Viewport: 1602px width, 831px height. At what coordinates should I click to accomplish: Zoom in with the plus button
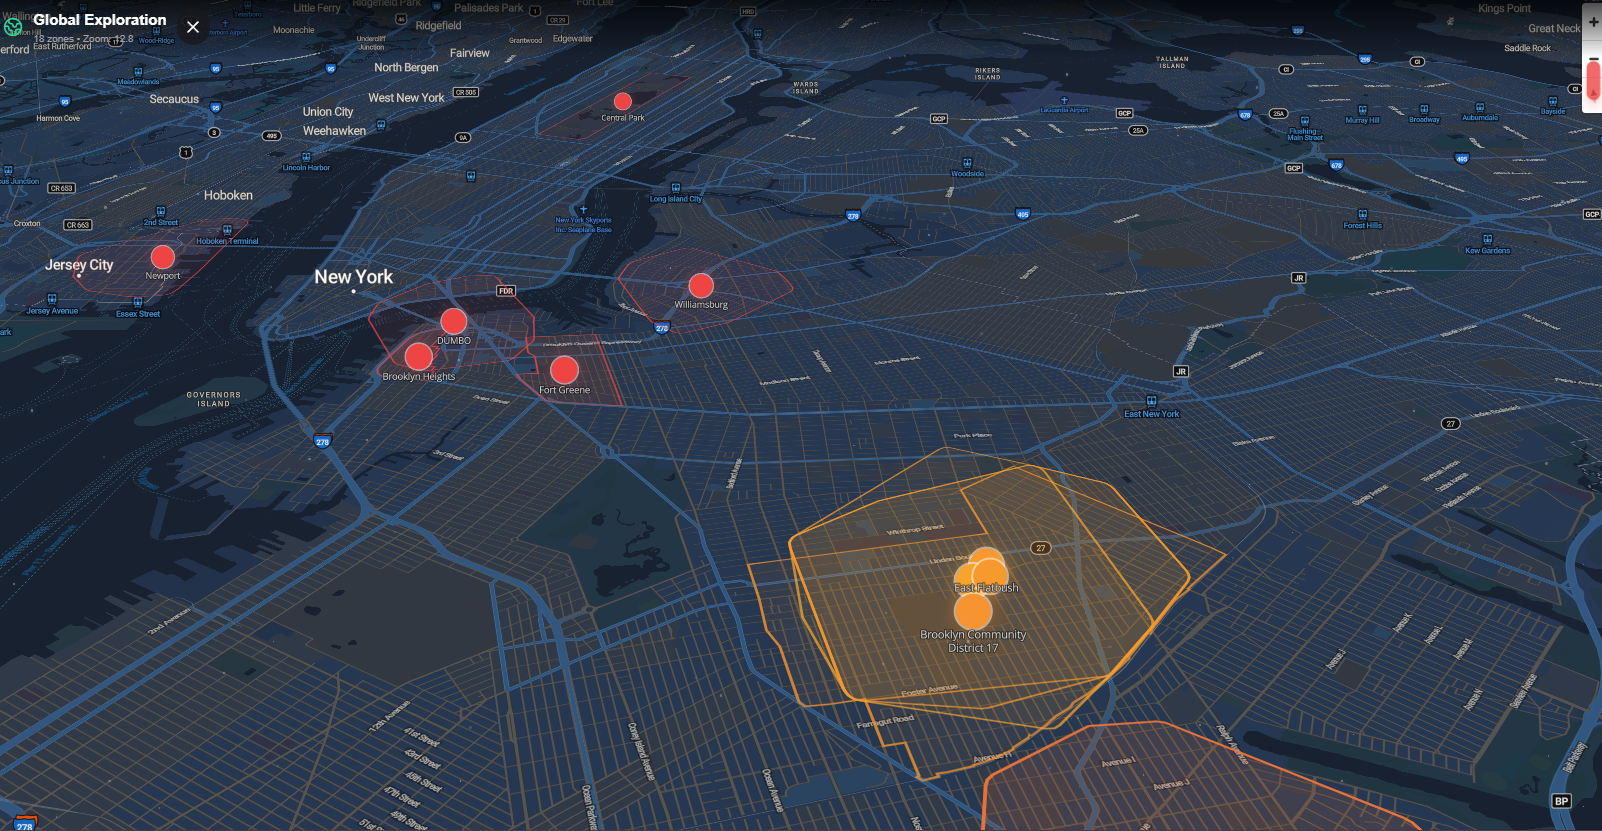(x=1593, y=22)
